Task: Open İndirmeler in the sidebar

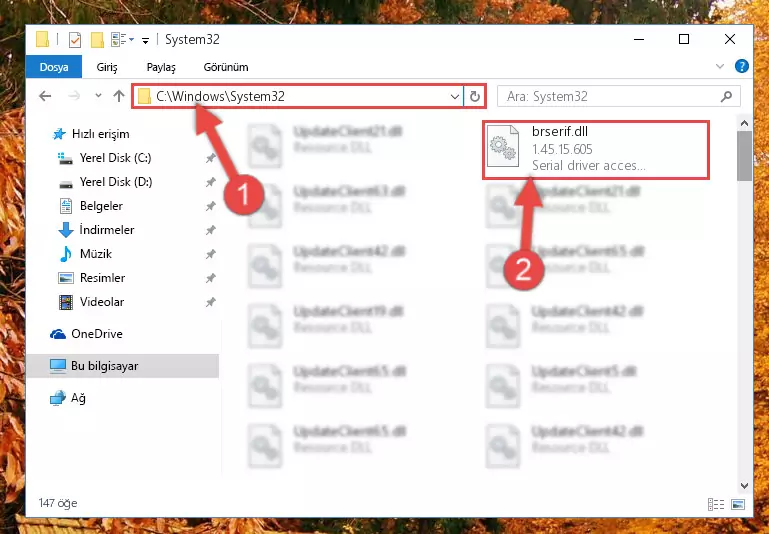Action: tap(107, 230)
